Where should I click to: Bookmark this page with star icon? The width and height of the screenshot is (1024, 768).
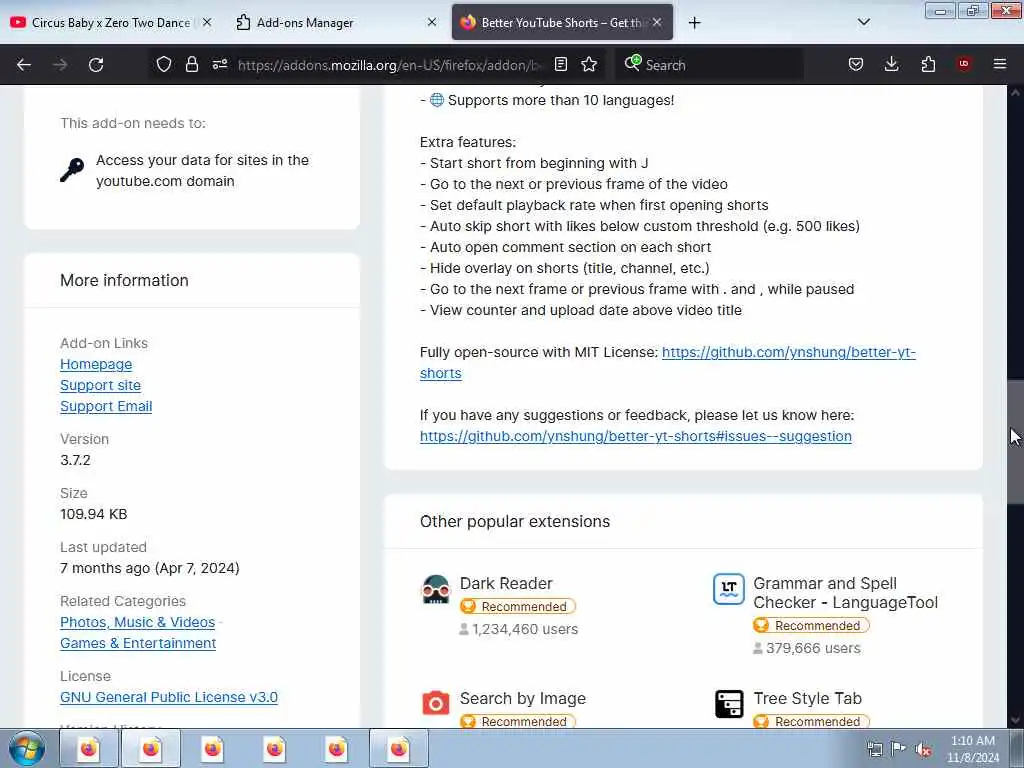pyautogui.click(x=589, y=64)
